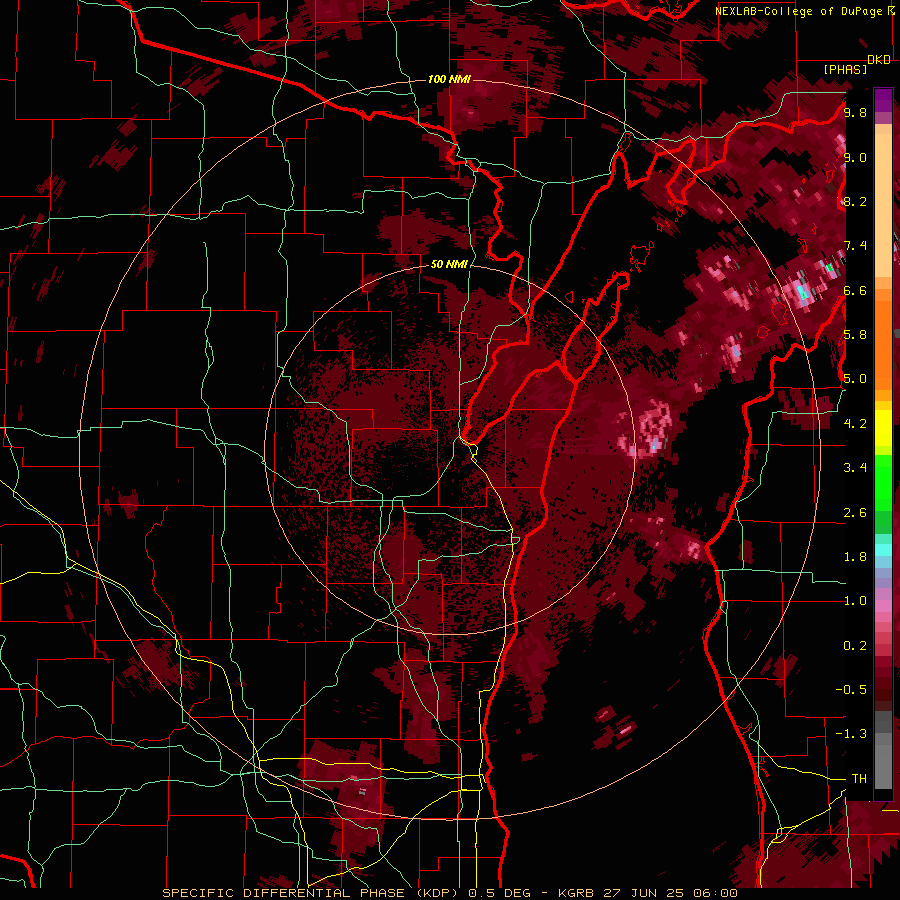The height and width of the screenshot is (900, 900).
Task: Click the purple top segment of the color scale
Action: (x=883, y=100)
